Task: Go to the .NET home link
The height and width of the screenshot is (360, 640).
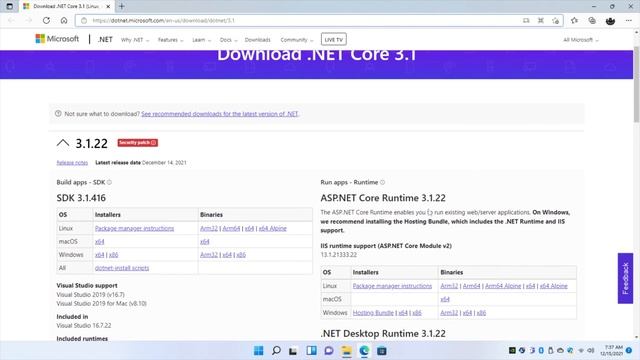Action: tap(105, 40)
